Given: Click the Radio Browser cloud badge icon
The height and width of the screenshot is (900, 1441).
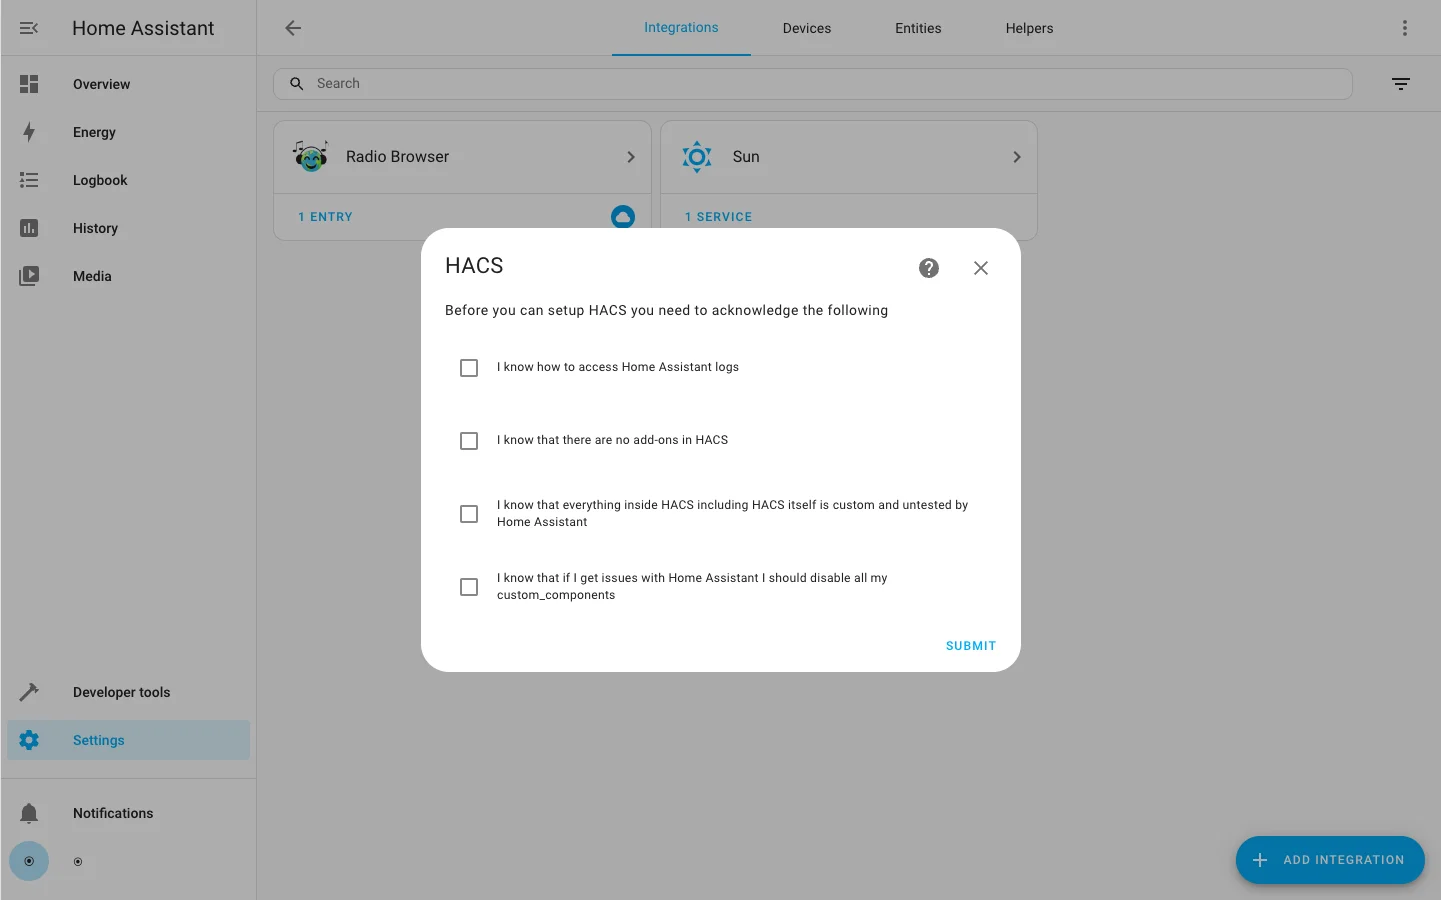Looking at the screenshot, I should point(623,216).
